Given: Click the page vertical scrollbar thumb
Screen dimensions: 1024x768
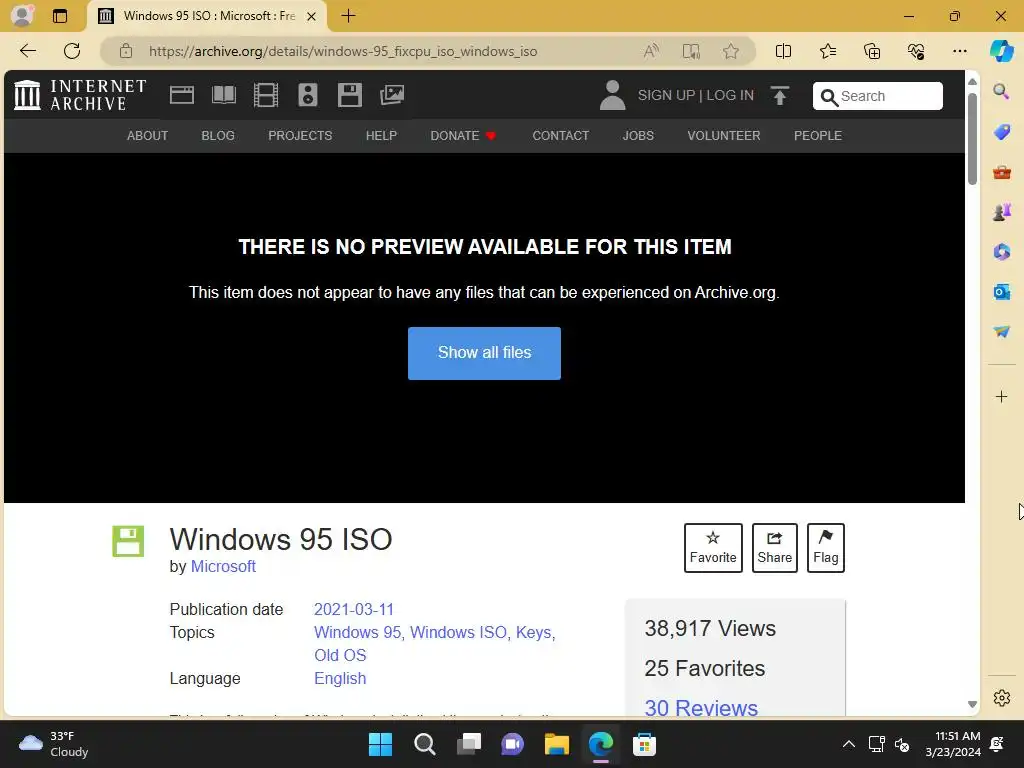Looking at the screenshot, I should 972,138.
